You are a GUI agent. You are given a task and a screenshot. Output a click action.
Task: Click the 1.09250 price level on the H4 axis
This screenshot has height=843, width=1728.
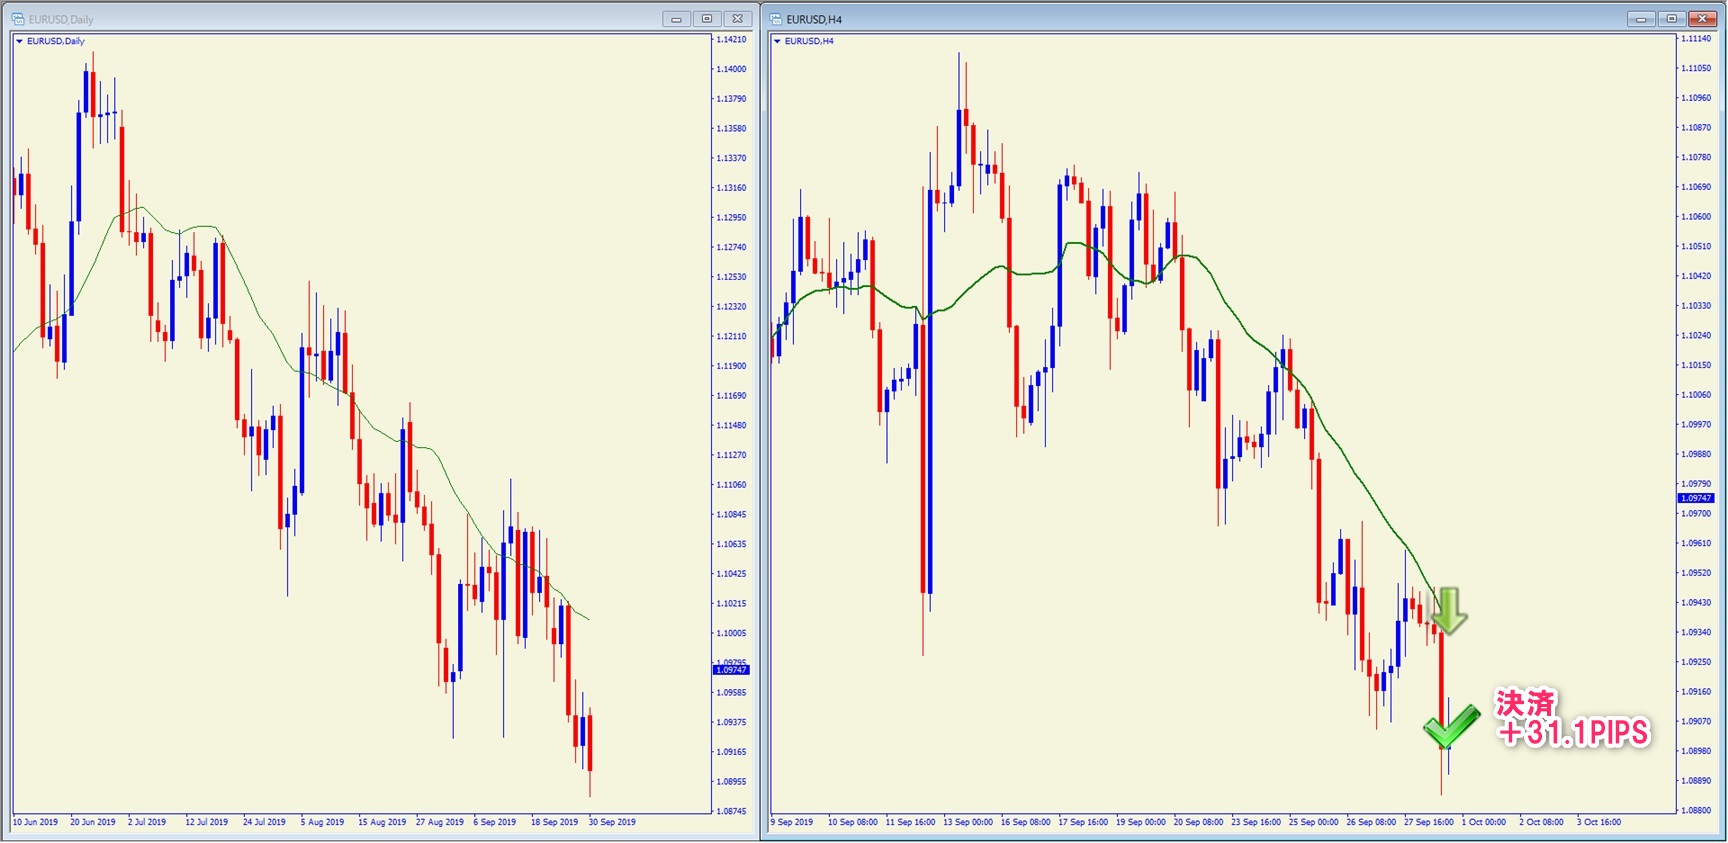[1696, 662]
